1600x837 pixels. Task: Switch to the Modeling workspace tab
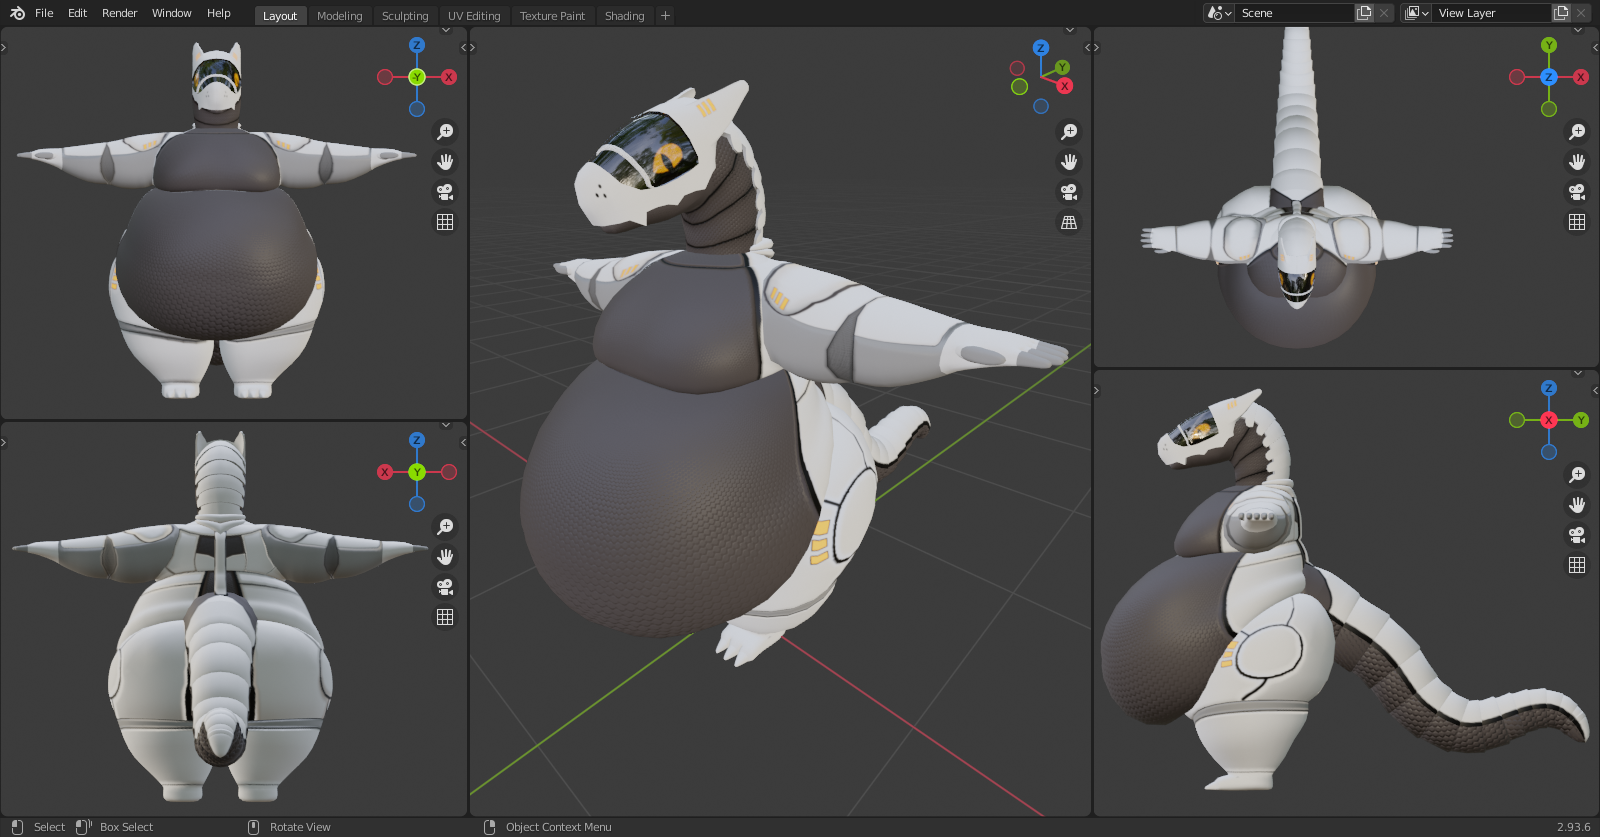click(x=339, y=16)
